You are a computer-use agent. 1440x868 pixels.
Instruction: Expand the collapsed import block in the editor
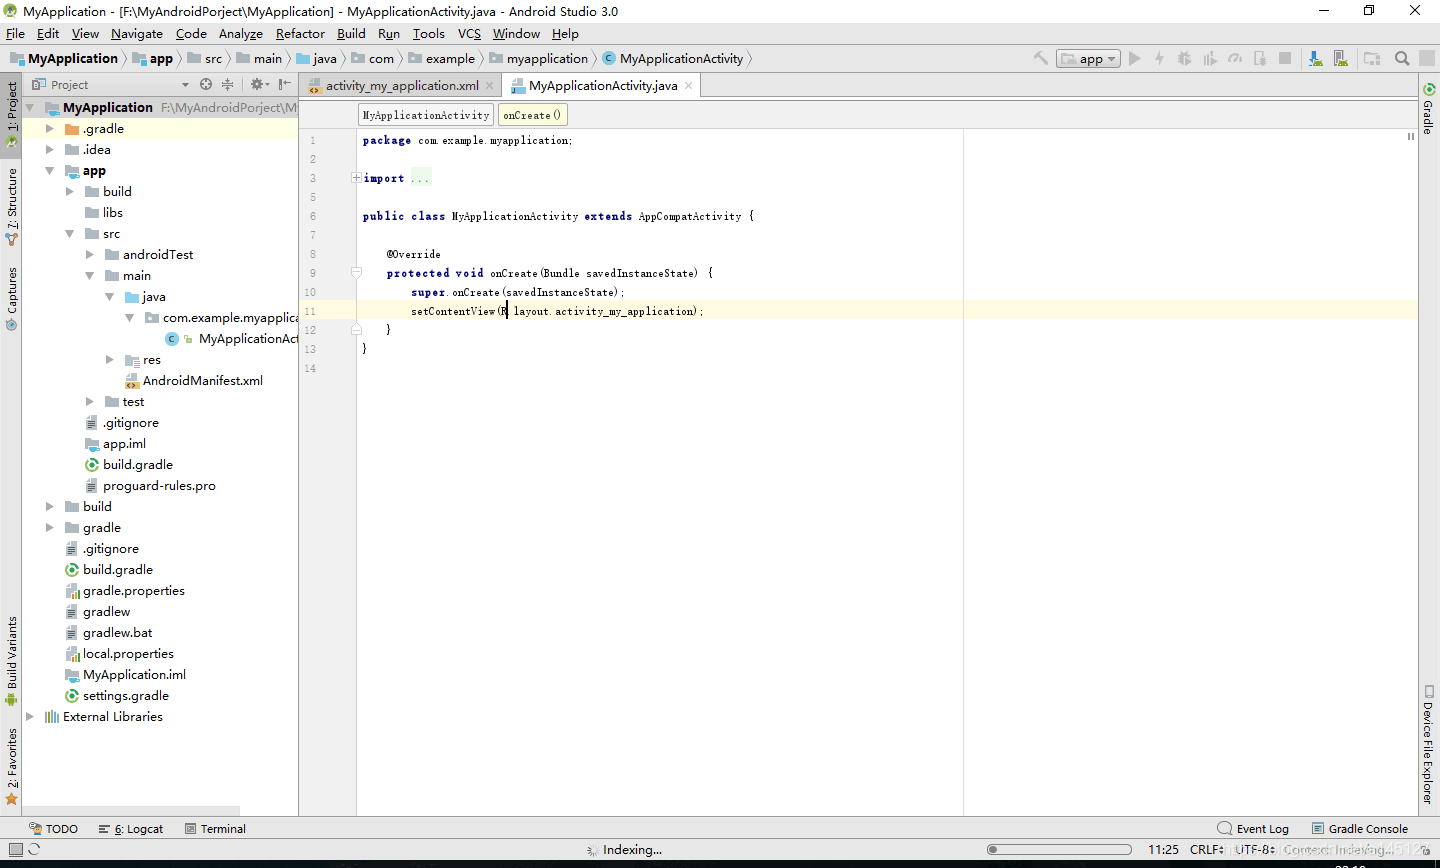[356, 178]
